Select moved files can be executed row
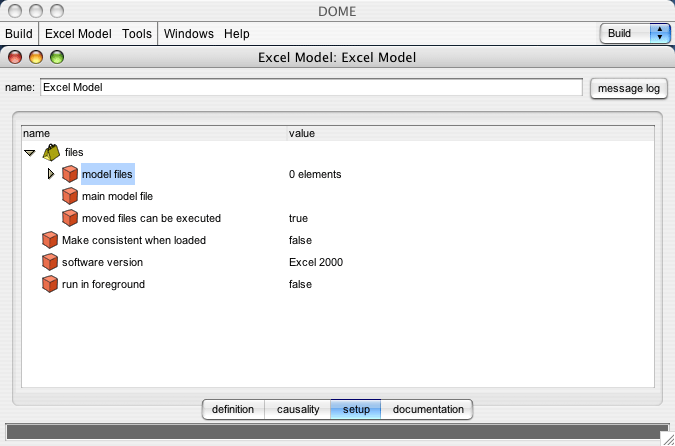675x446 pixels. (x=152, y=218)
